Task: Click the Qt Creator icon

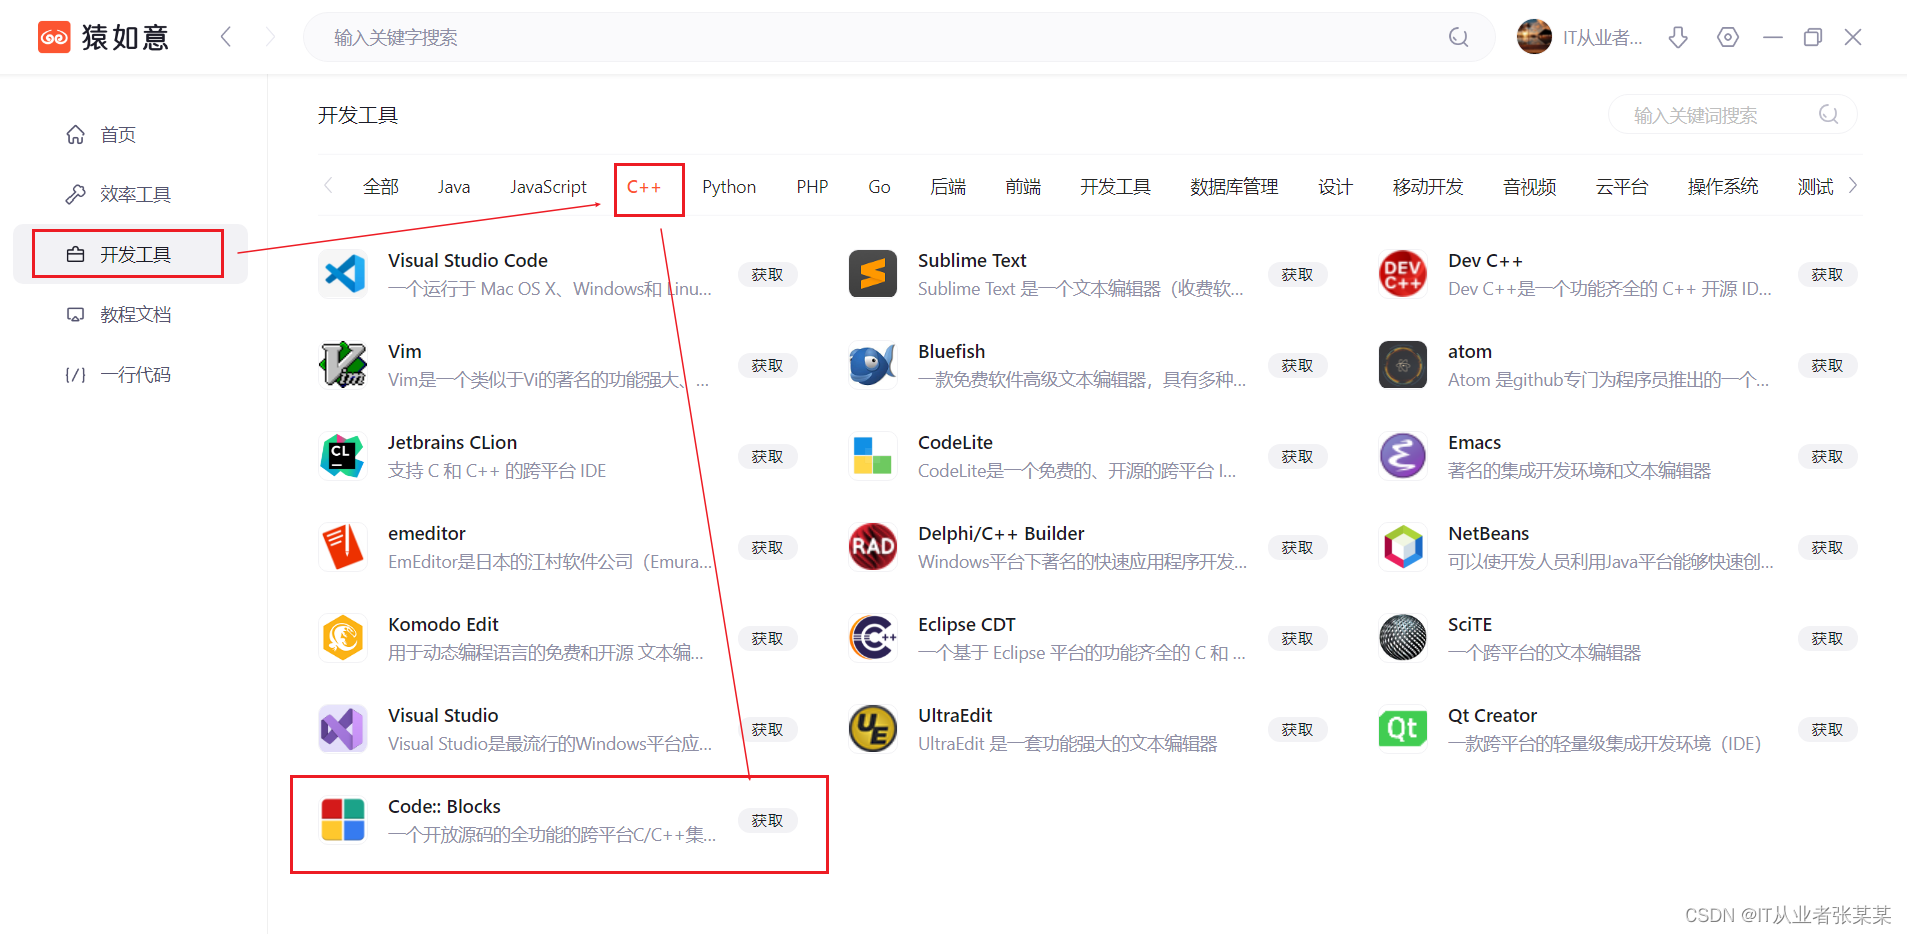Action: (x=1403, y=729)
